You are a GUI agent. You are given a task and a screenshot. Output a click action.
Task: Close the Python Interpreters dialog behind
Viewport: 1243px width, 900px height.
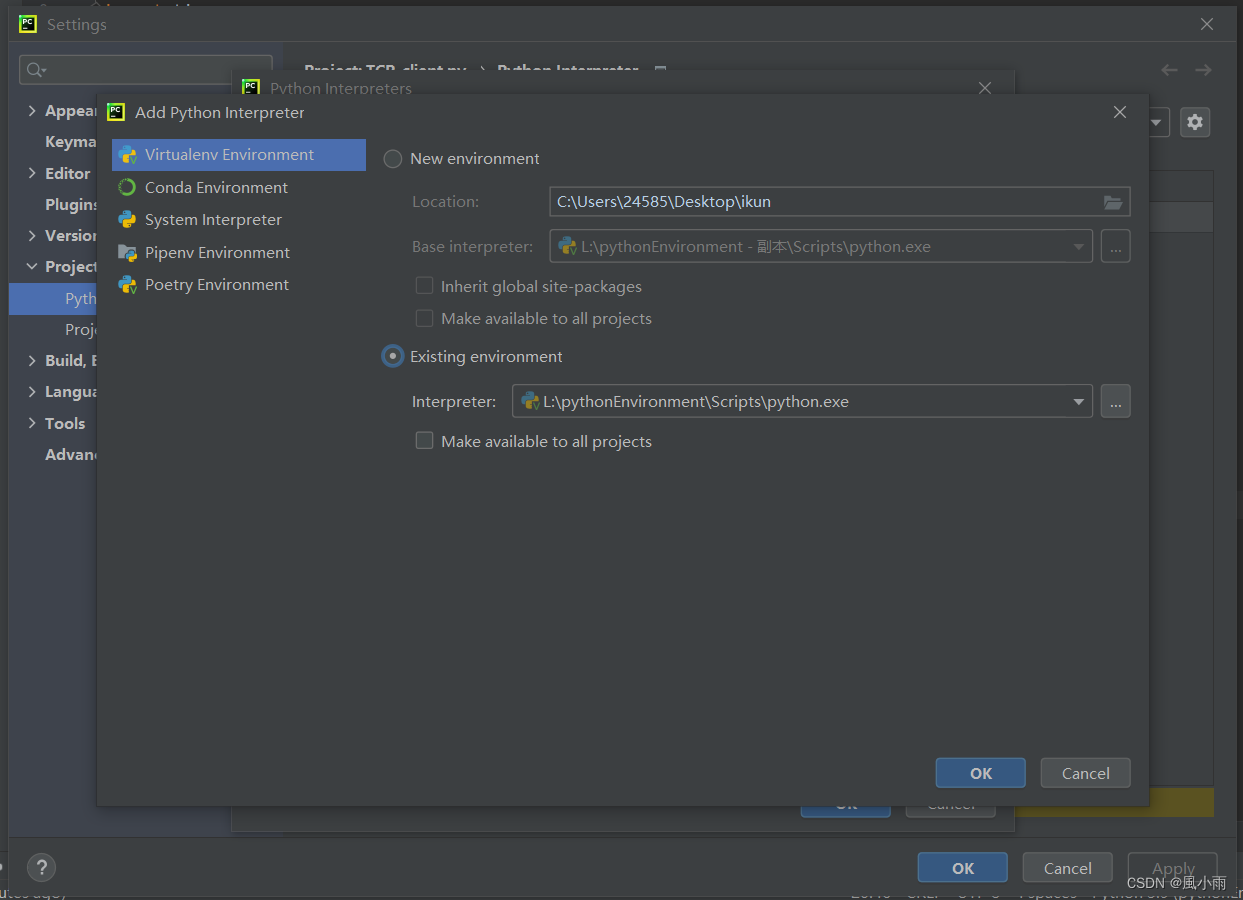click(985, 88)
